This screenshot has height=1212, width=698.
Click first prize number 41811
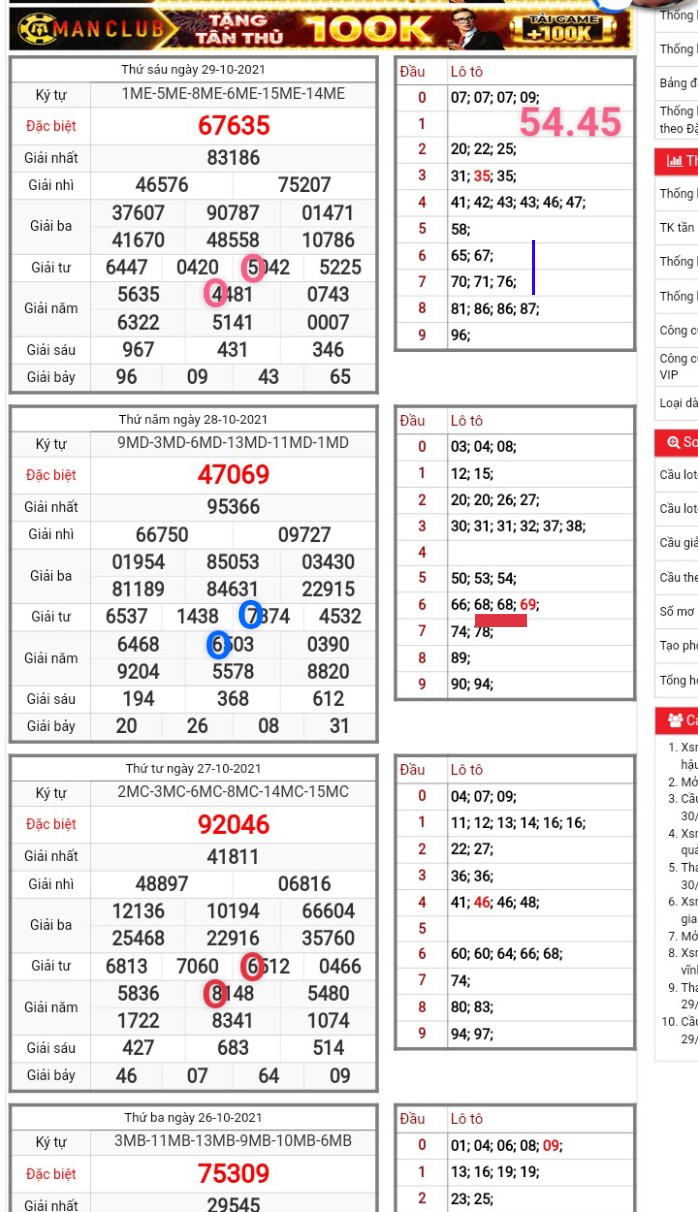233,856
